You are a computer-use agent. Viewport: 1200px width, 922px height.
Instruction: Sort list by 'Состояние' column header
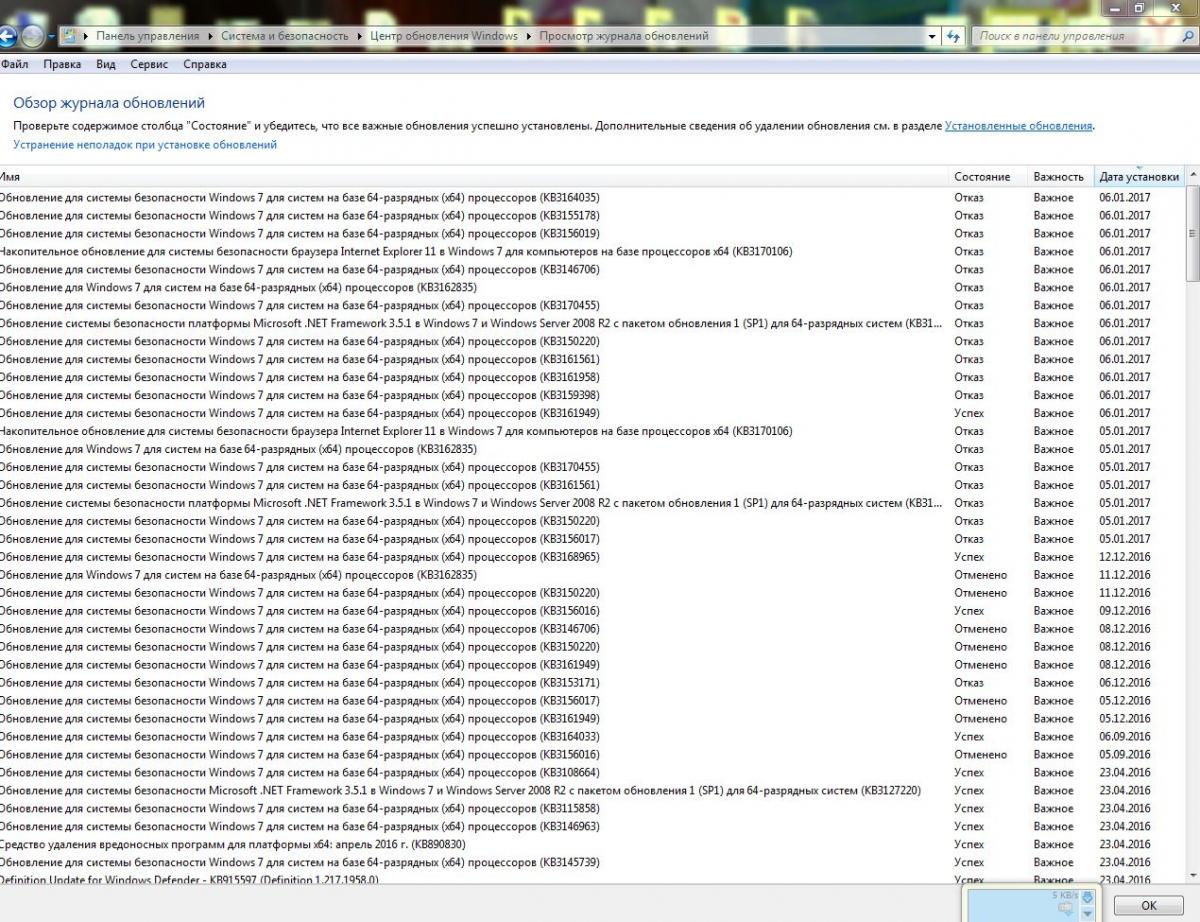(981, 177)
